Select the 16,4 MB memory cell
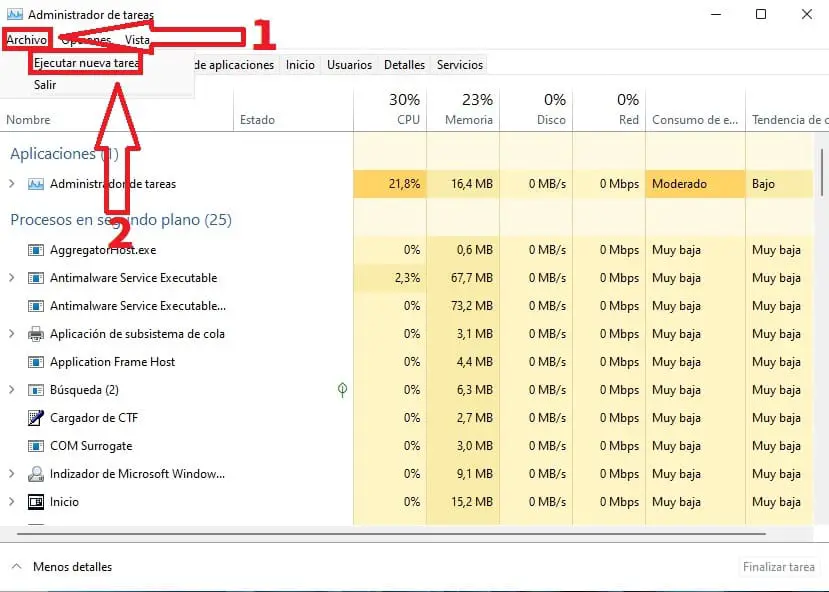Screen dimensions: 829x592 click(x=463, y=184)
